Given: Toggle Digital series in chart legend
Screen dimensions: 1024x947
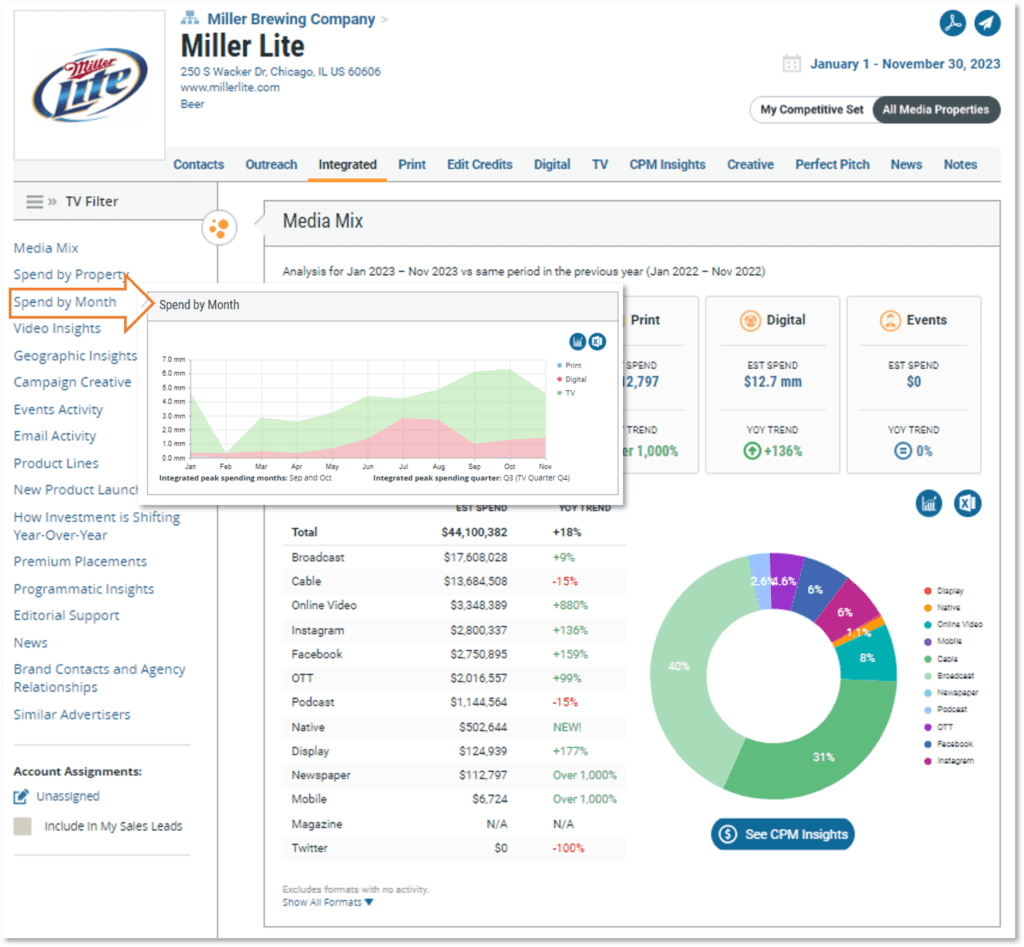Looking at the screenshot, I should point(571,379).
